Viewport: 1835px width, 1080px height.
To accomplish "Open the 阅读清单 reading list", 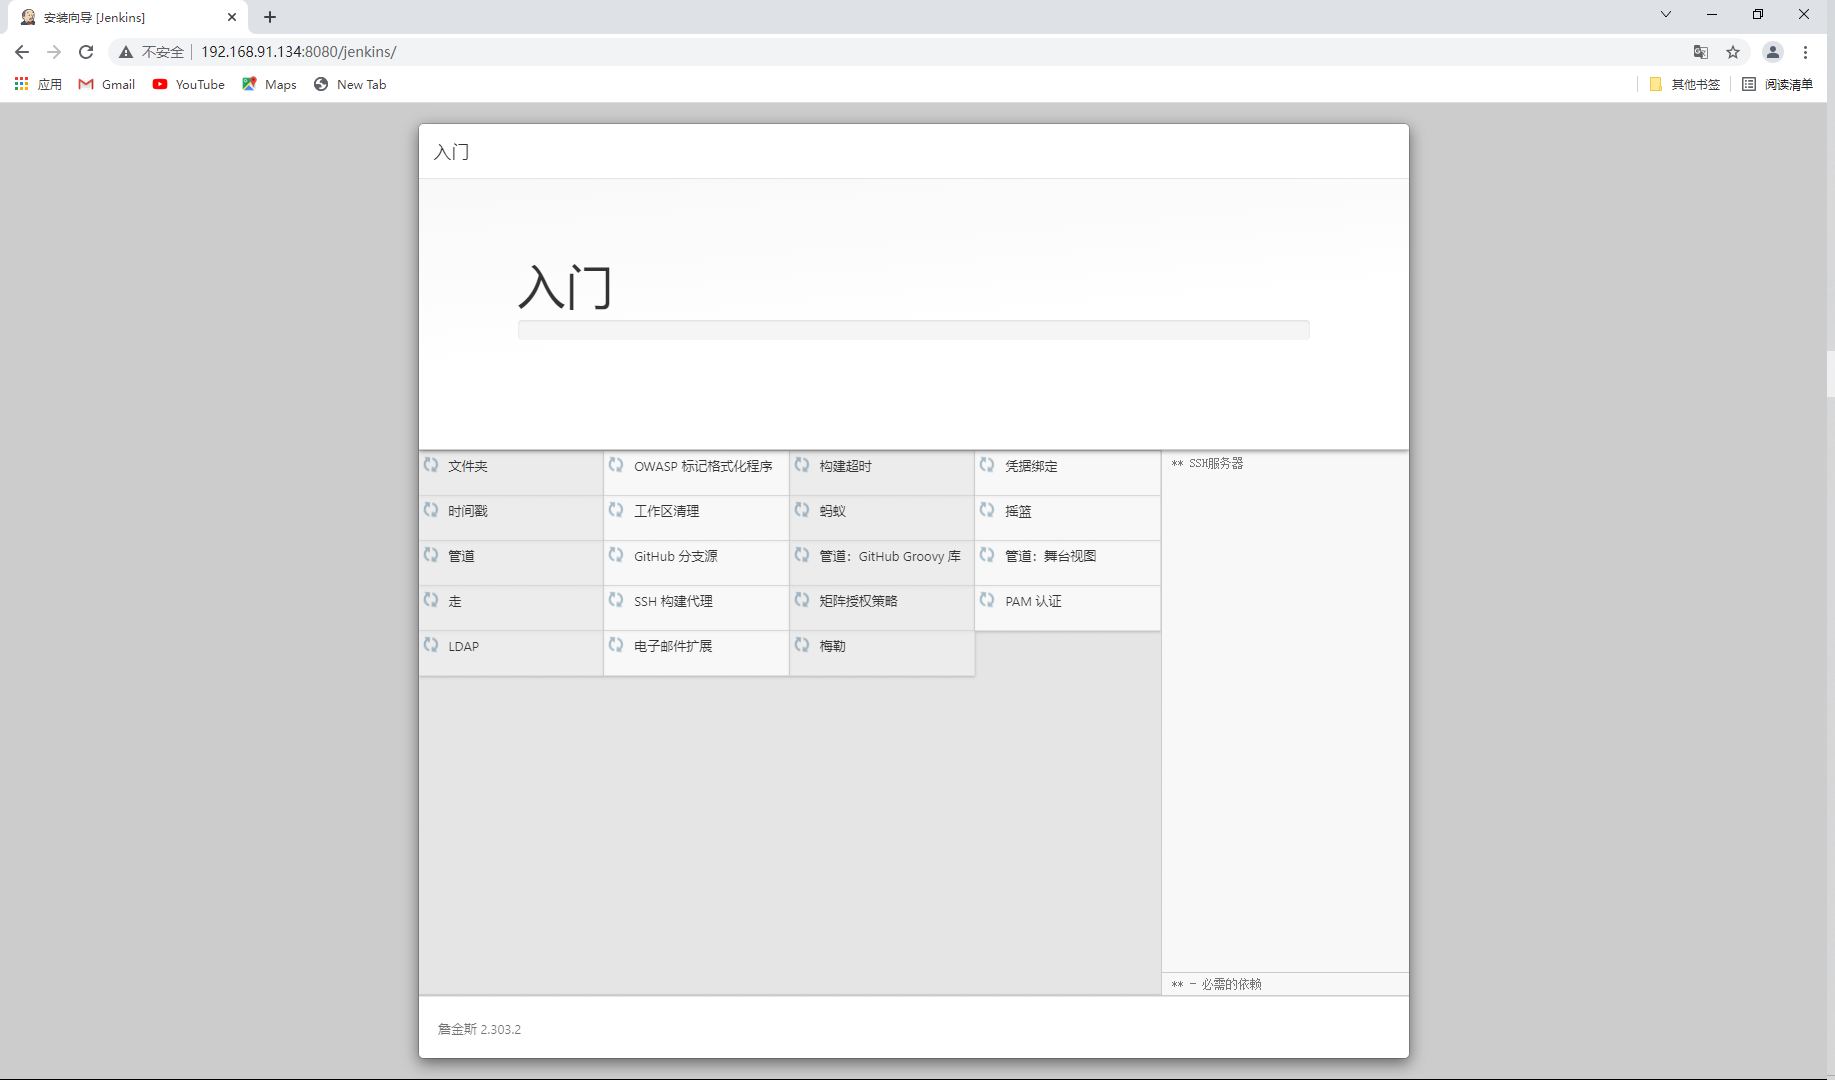I will (x=1777, y=84).
